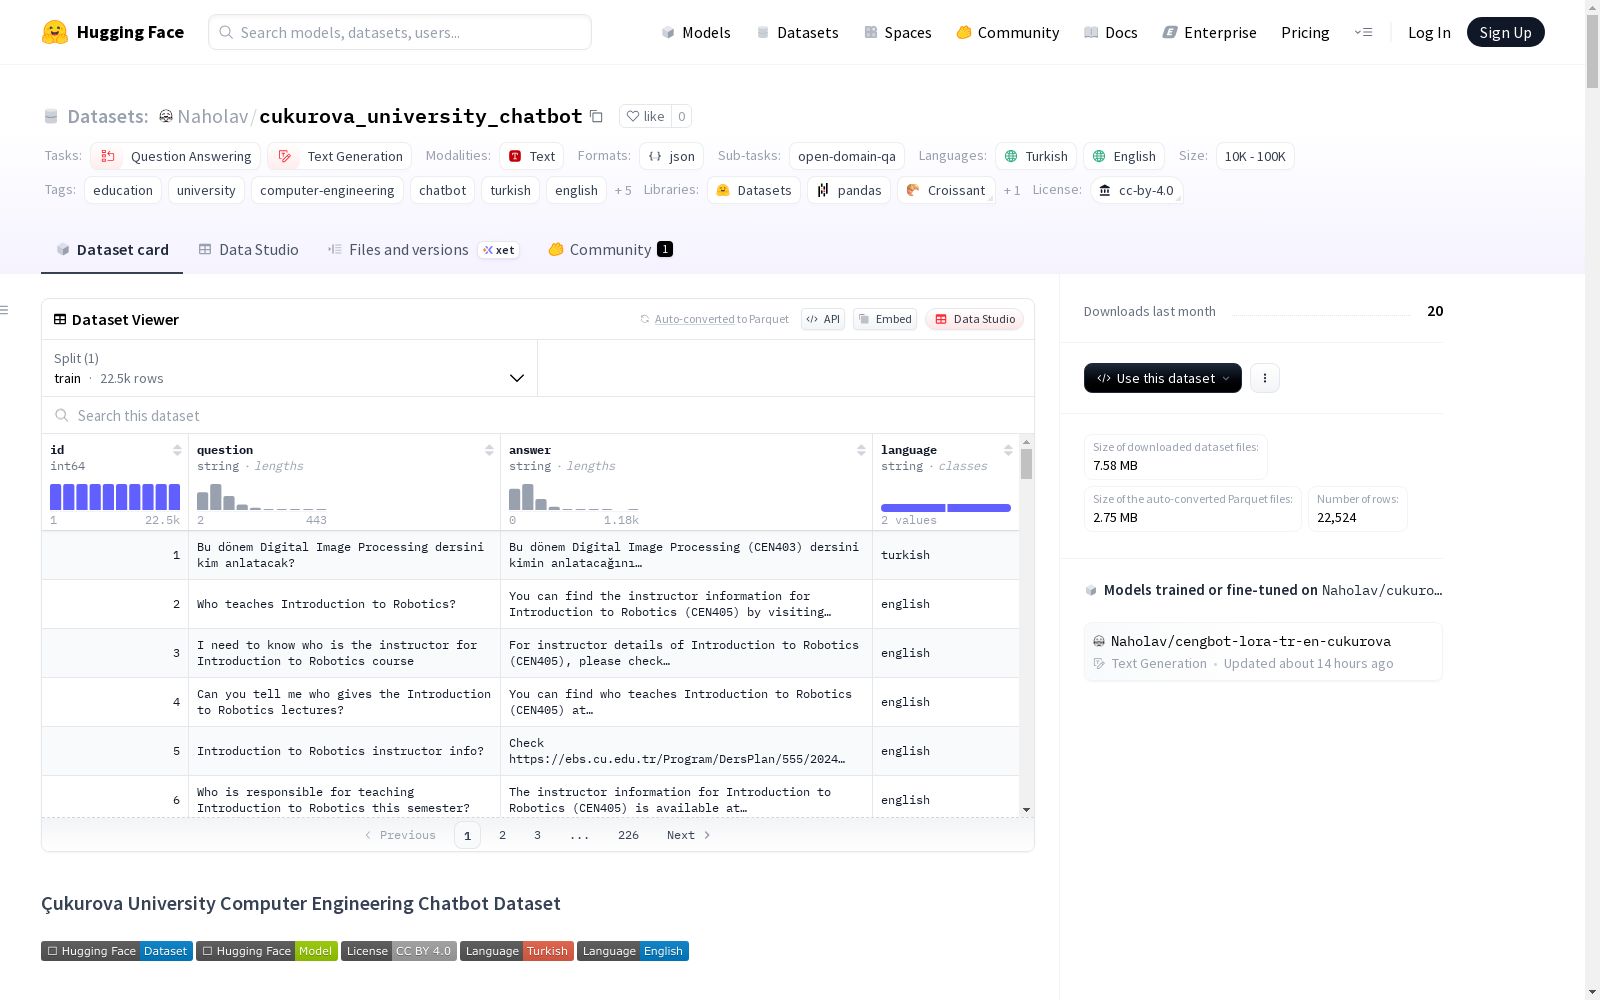The width and height of the screenshot is (1600, 1000).
Task: Sort the answer column
Action: [861, 450]
